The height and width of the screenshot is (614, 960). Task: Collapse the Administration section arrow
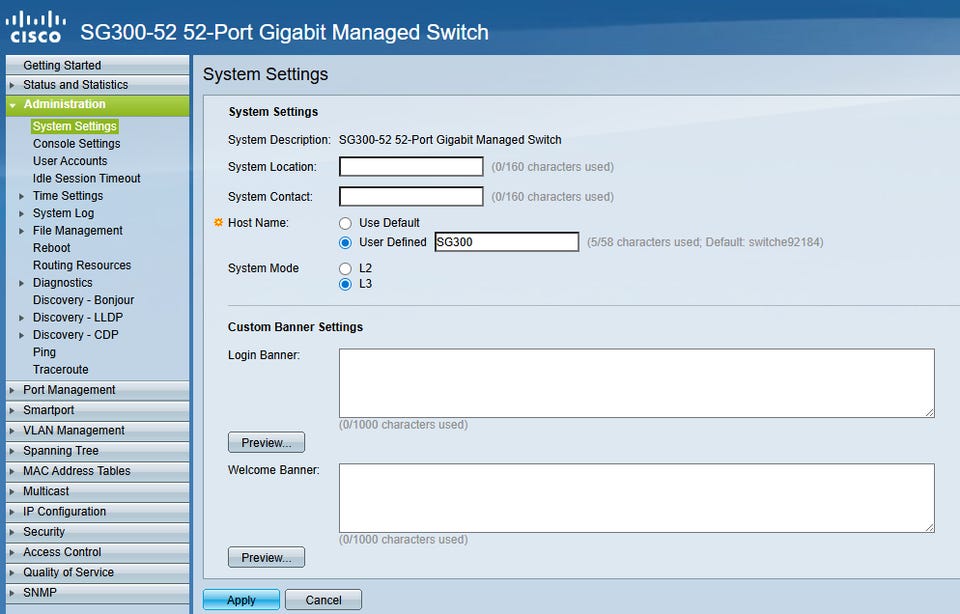pyautogui.click(x=12, y=105)
